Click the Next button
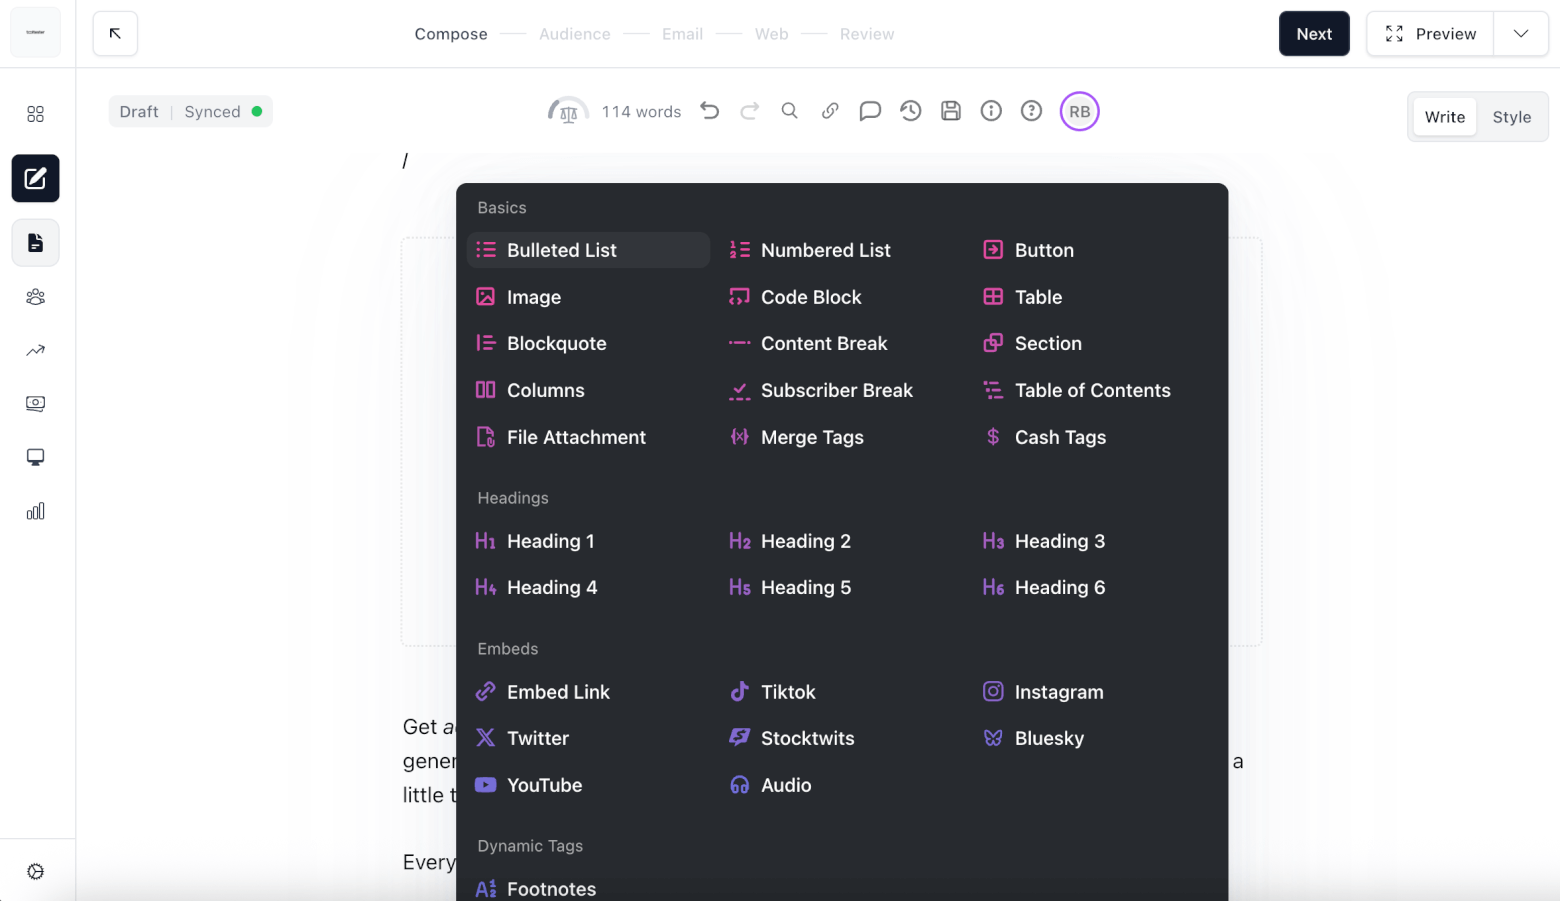Image resolution: width=1560 pixels, height=901 pixels. (x=1313, y=33)
